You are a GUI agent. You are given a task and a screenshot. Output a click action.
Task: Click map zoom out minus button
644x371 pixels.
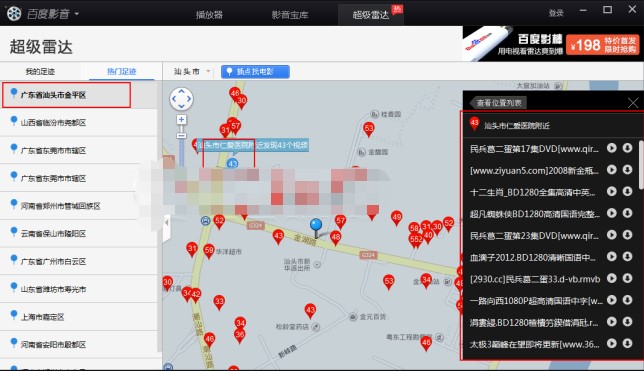click(x=181, y=136)
